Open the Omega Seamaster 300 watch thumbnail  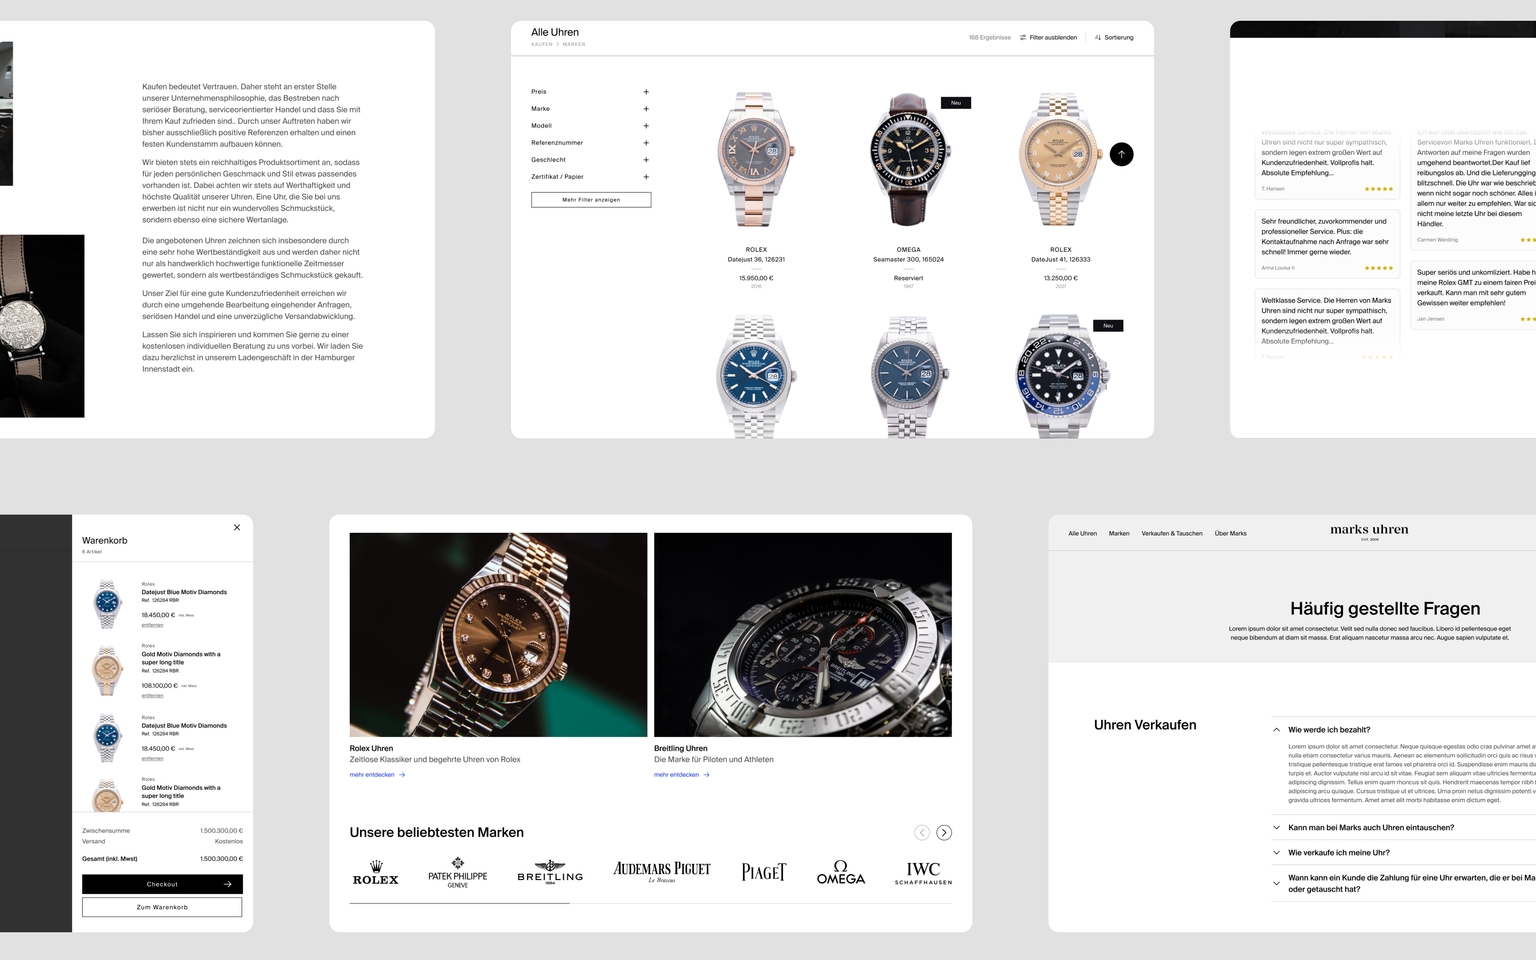coord(908,160)
